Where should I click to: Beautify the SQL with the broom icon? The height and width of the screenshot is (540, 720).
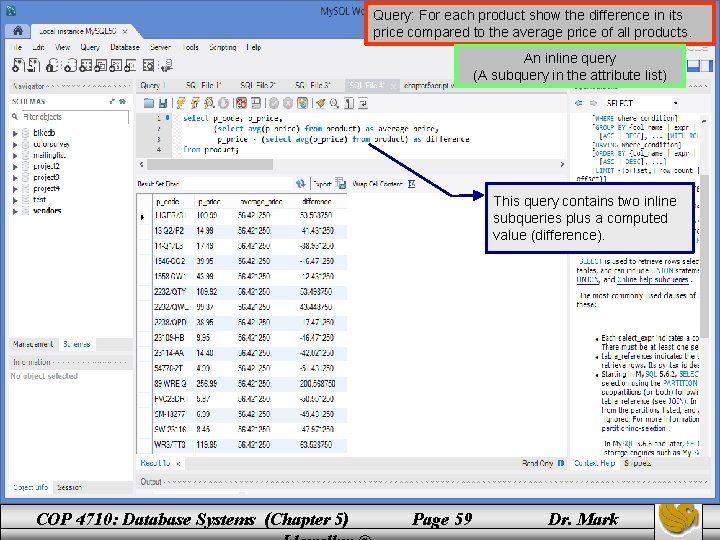tap(321, 103)
